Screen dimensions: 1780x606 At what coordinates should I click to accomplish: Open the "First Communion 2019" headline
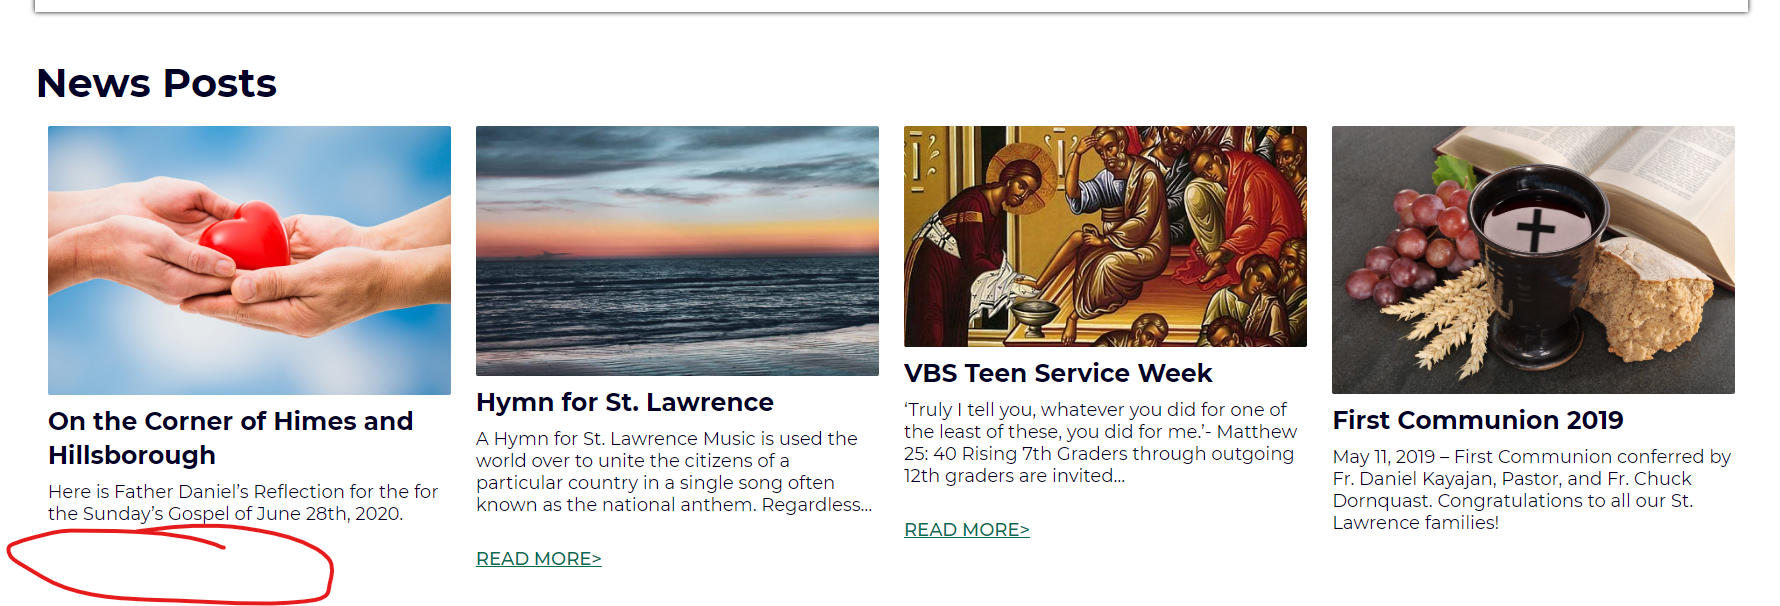1478,420
